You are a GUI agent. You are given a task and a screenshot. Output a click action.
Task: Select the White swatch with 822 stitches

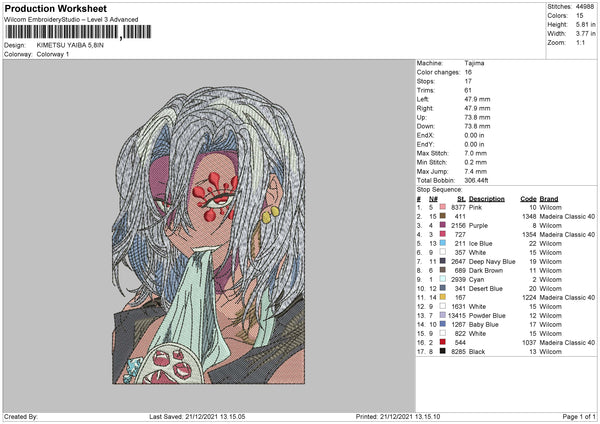[x=443, y=333]
